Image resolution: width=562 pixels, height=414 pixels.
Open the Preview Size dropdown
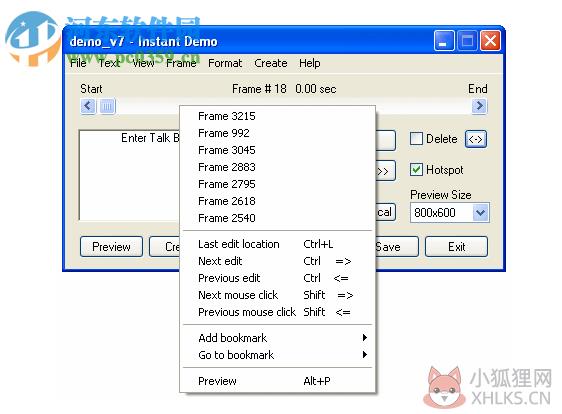pos(480,213)
